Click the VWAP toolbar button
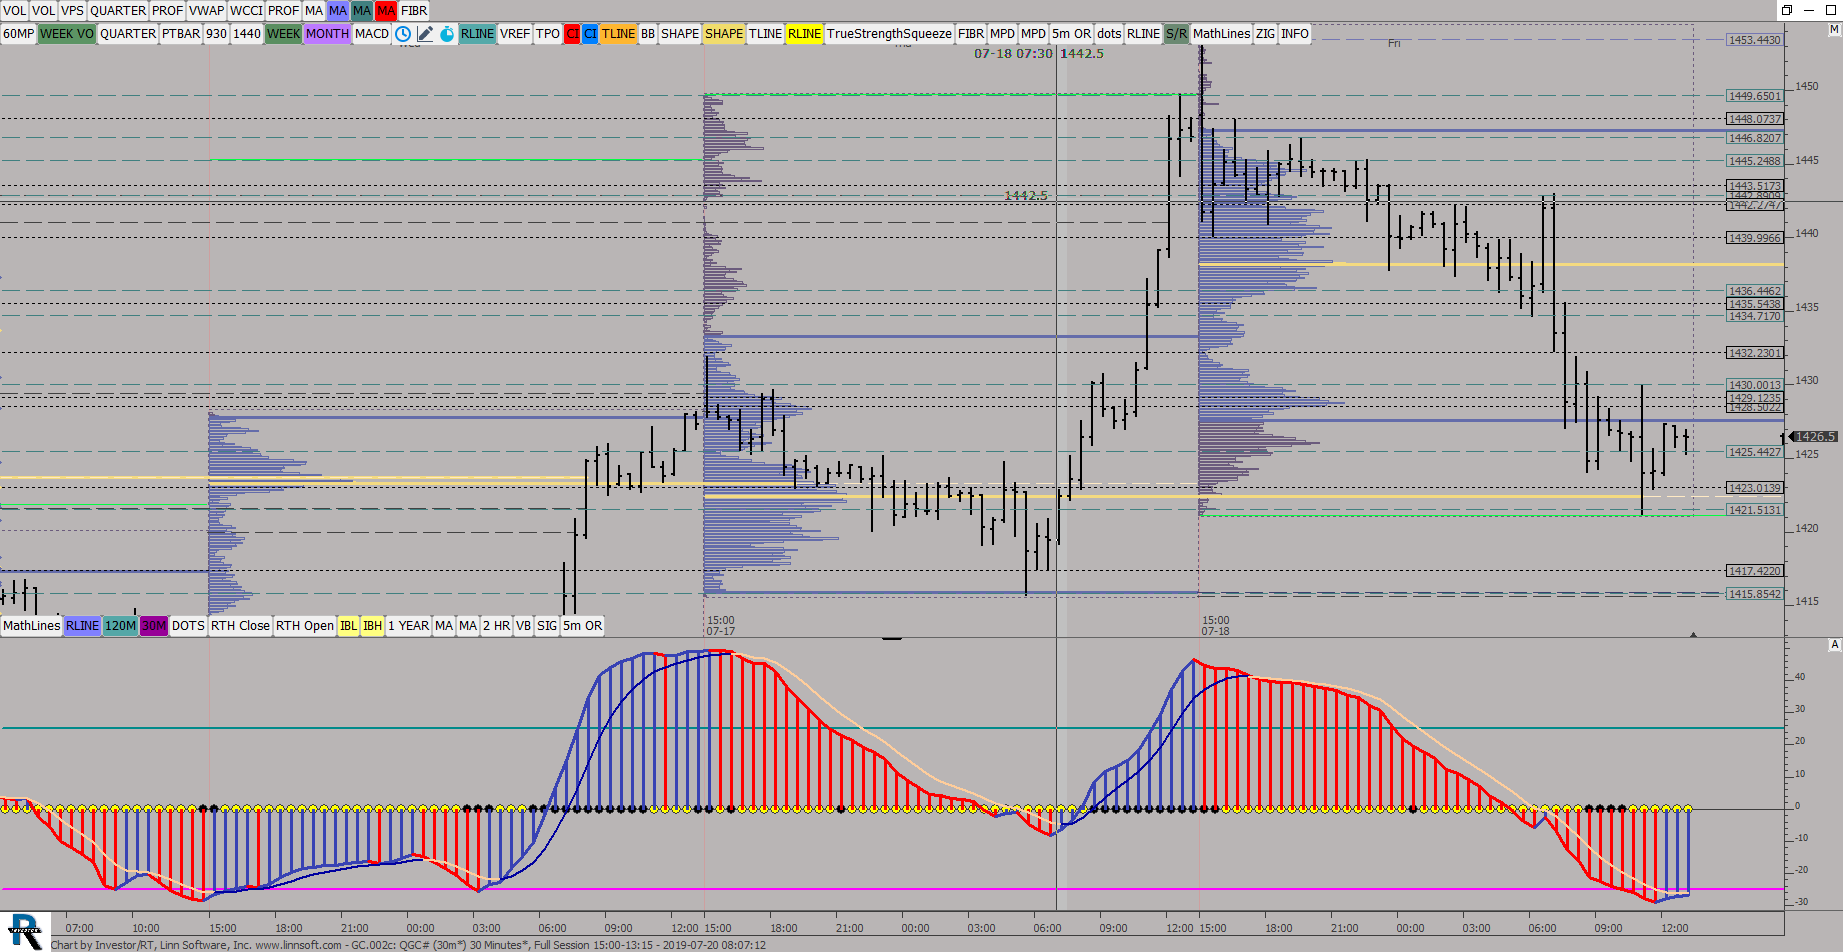Screen dimensions: 1843x952 [206, 11]
